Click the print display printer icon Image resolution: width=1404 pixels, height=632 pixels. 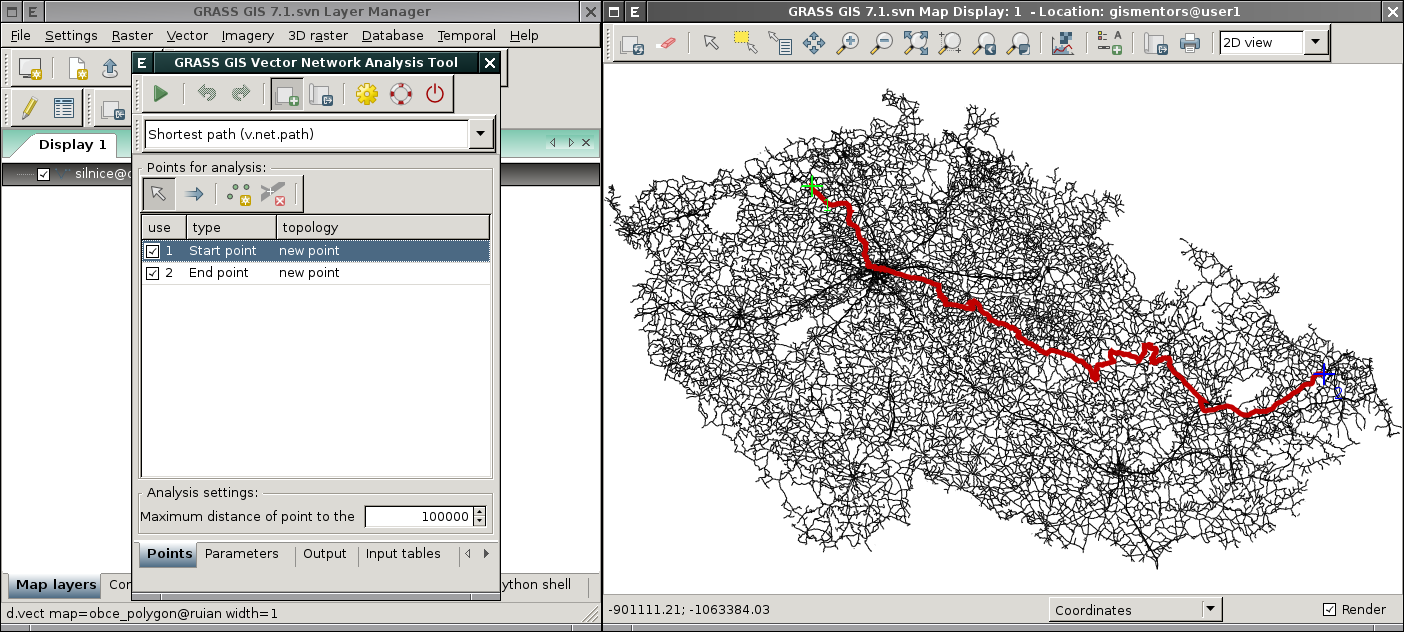coord(1189,43)
